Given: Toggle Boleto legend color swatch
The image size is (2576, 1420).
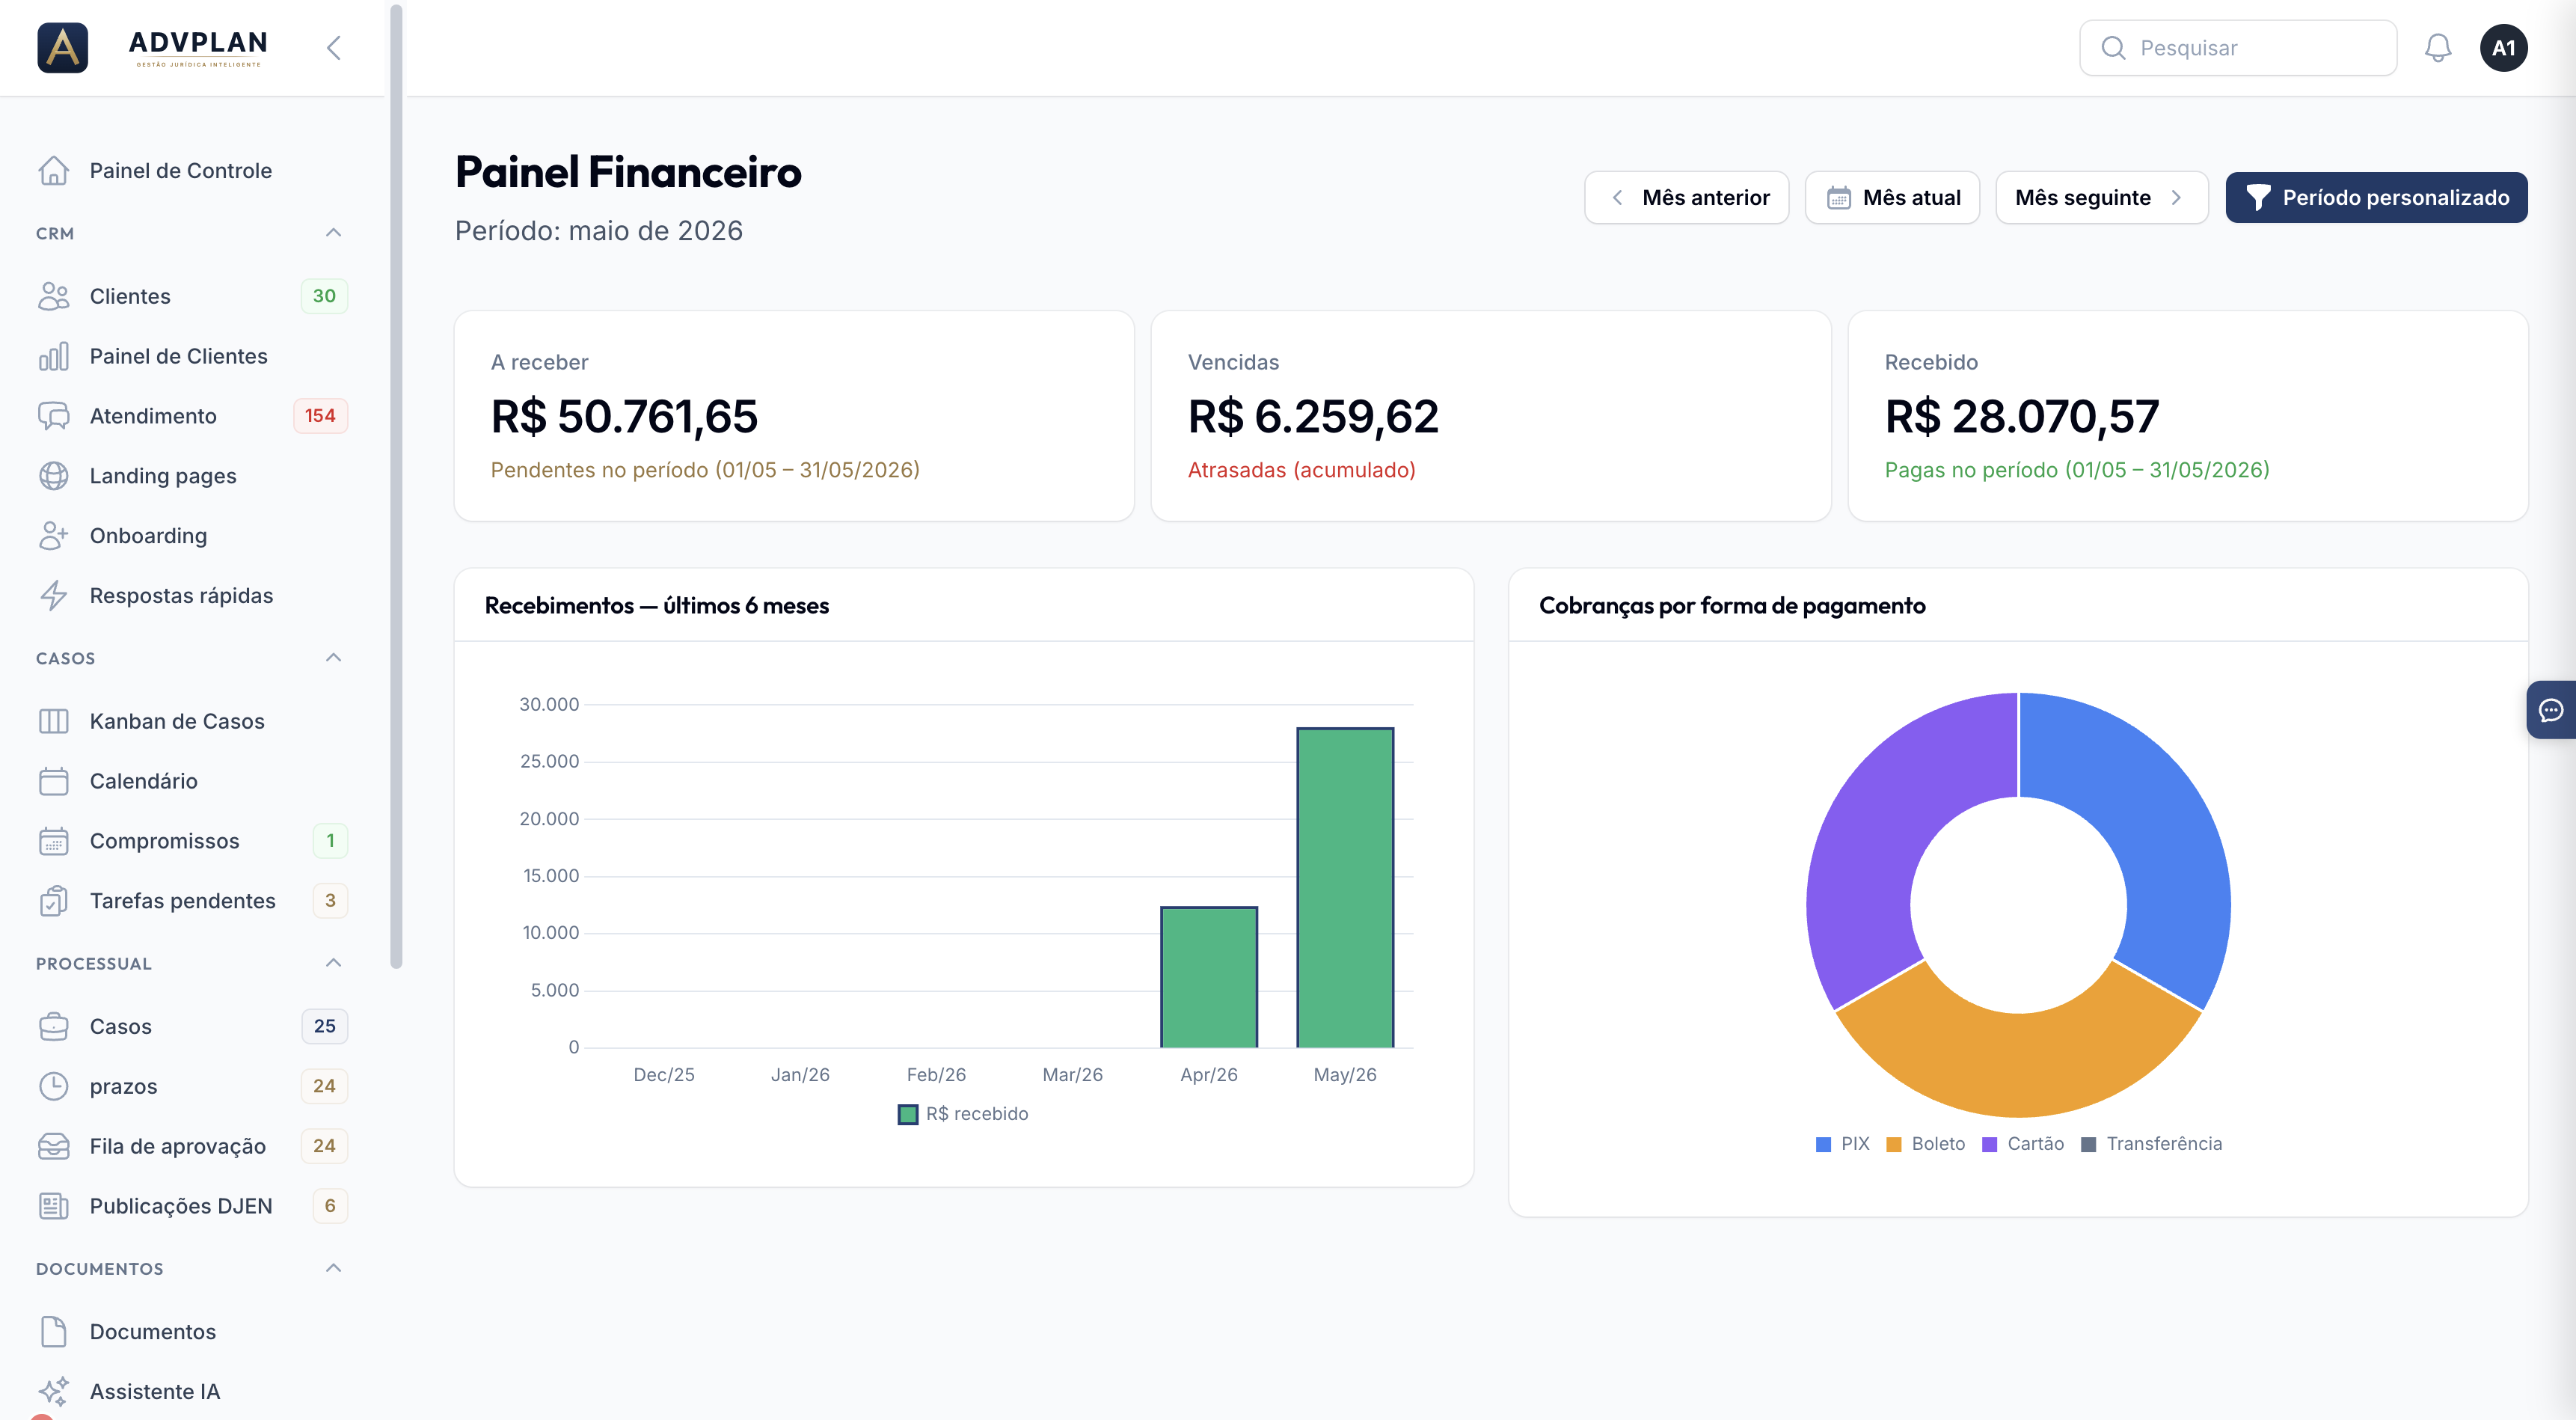Looking at the screenshot, I should [x=1893, y=1144].
